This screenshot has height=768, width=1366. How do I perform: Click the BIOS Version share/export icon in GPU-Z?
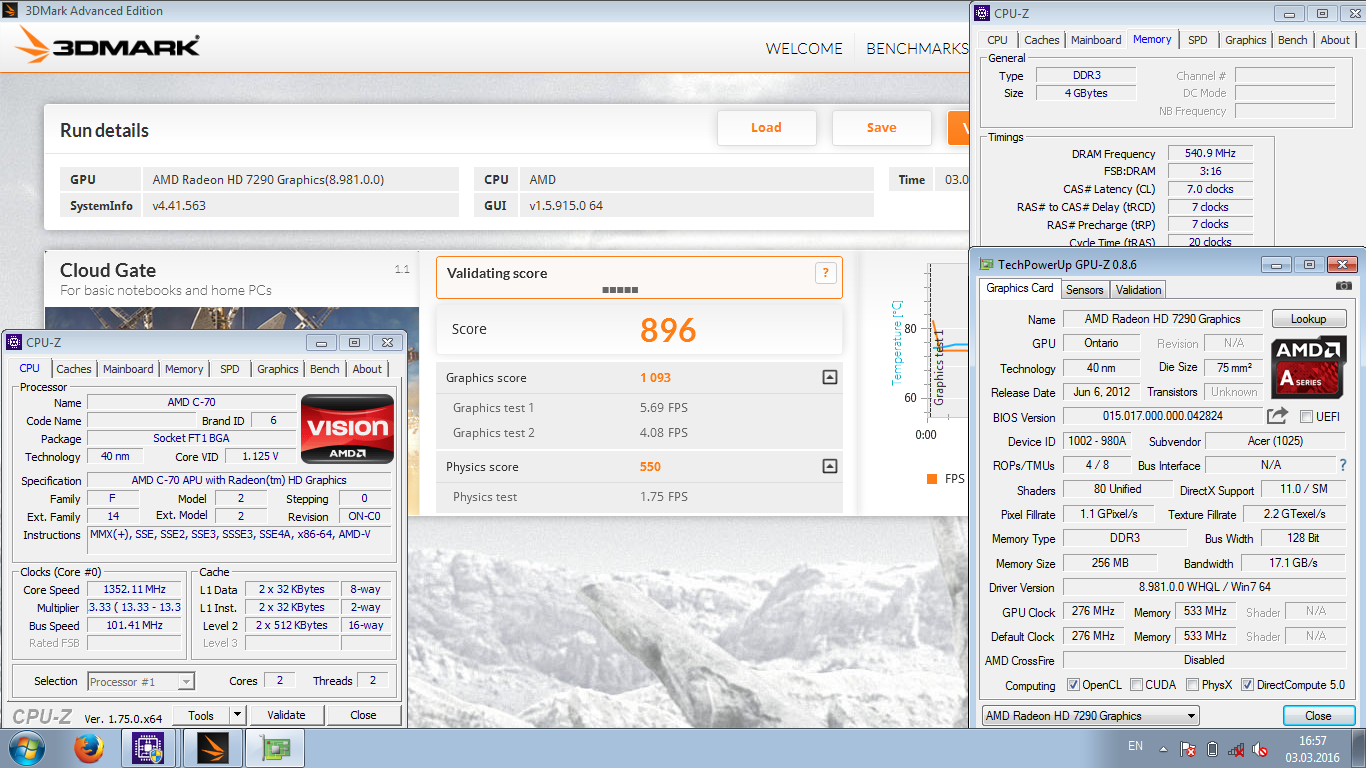coord(1277,416)
